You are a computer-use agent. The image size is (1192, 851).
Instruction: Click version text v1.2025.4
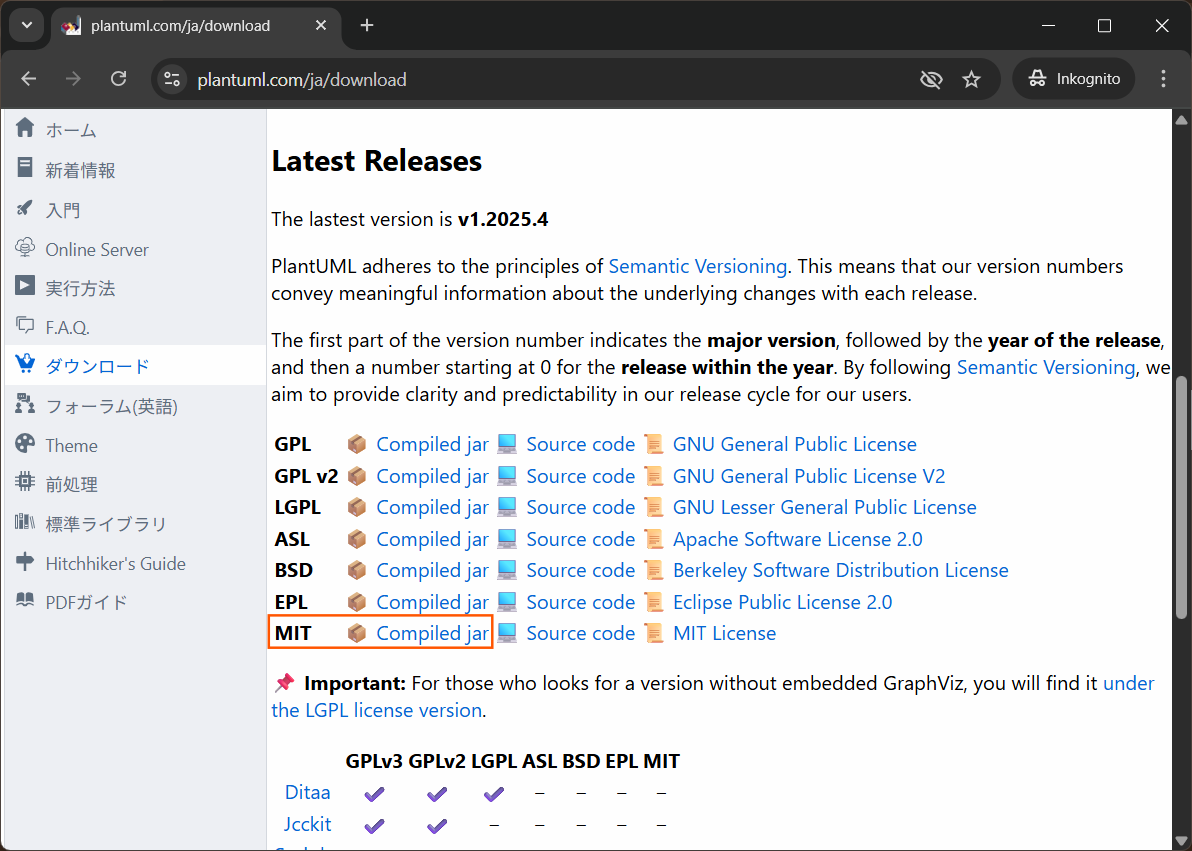502,220
